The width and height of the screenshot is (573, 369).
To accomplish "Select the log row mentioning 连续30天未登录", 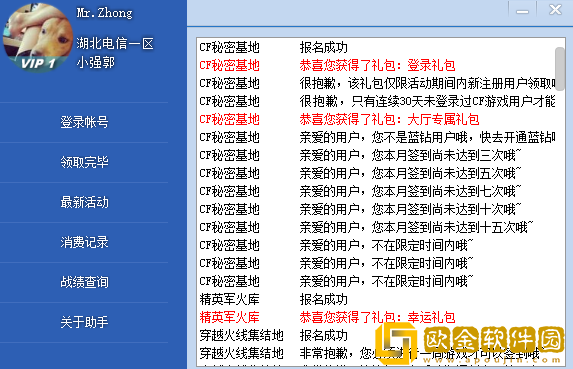I will pyautogui.click(x=376, y=101).
